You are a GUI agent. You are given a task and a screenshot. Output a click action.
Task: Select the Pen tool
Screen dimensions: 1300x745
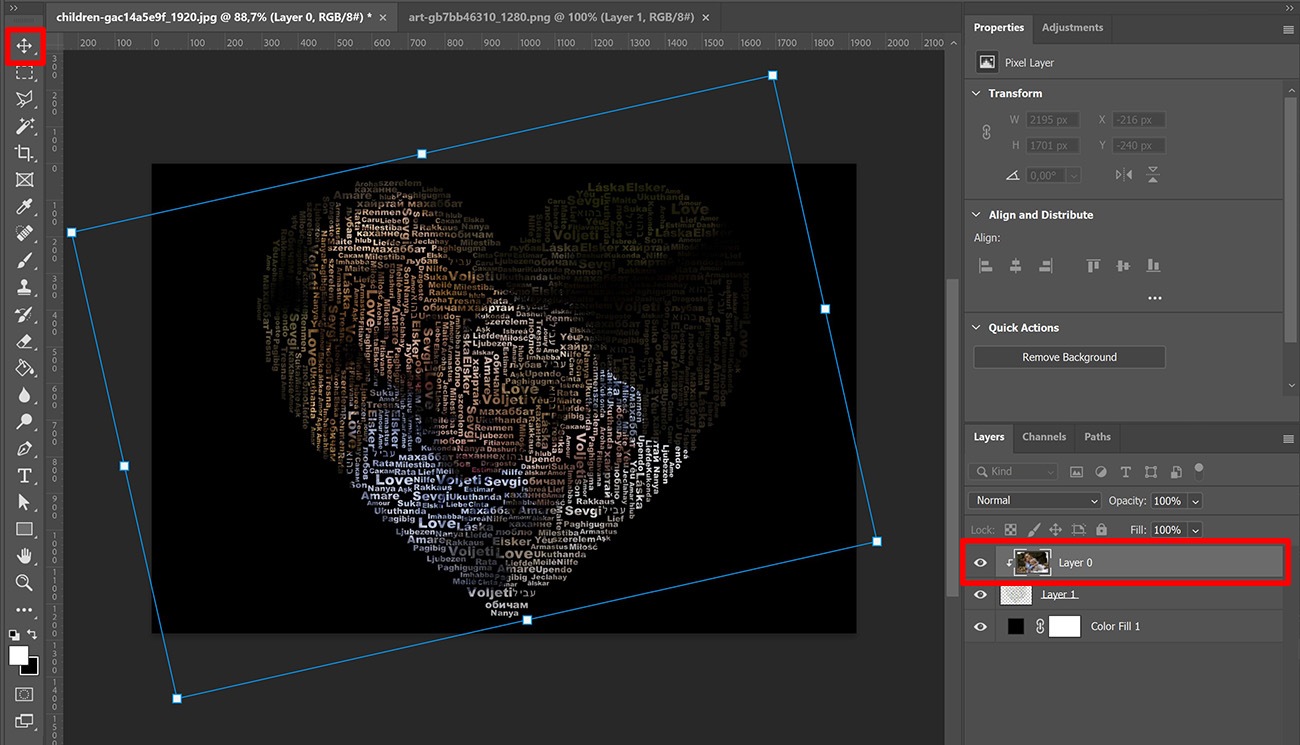click(25, 448)
